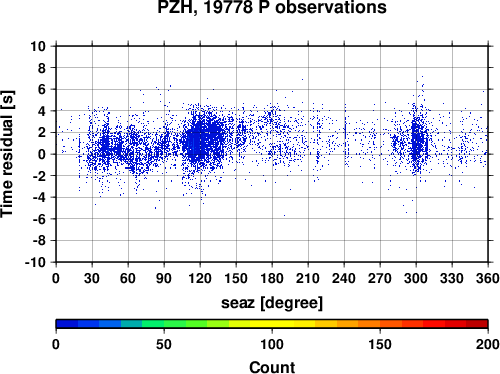Click the x-axis tick label 360

coord(488,278)
